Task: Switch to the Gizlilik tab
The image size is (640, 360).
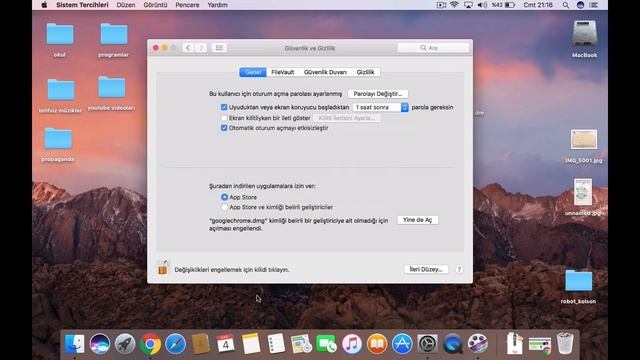Action: pyautogui.click(x=365, y=72)
